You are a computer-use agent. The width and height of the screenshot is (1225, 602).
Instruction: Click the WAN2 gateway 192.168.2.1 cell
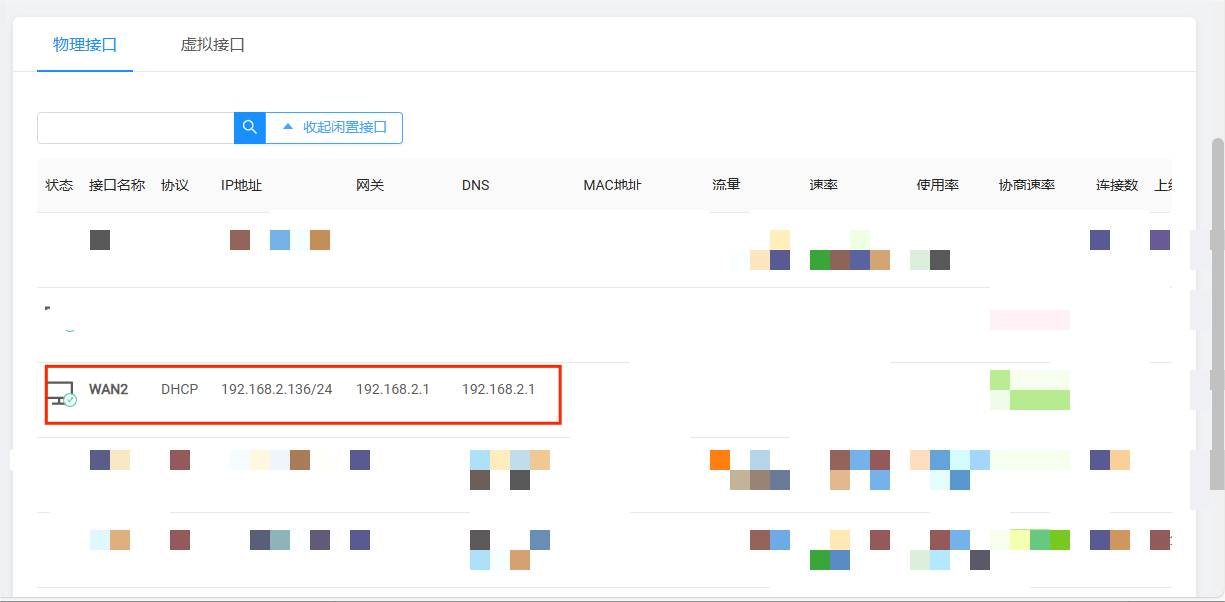click(x=392, y=389)
